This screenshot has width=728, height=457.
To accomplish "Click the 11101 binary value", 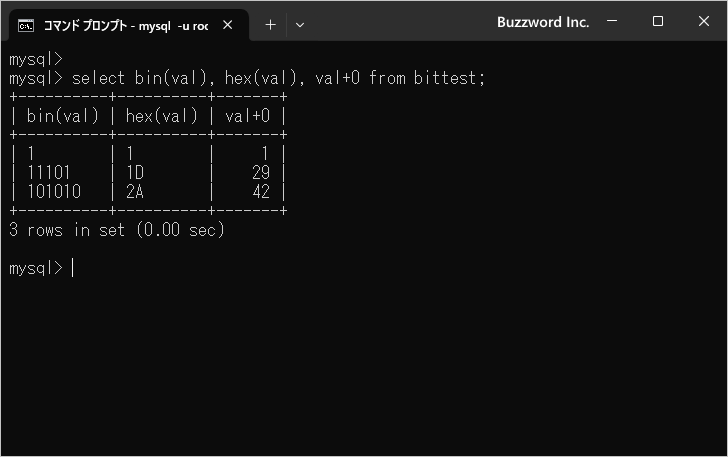I will coord(49,173).
